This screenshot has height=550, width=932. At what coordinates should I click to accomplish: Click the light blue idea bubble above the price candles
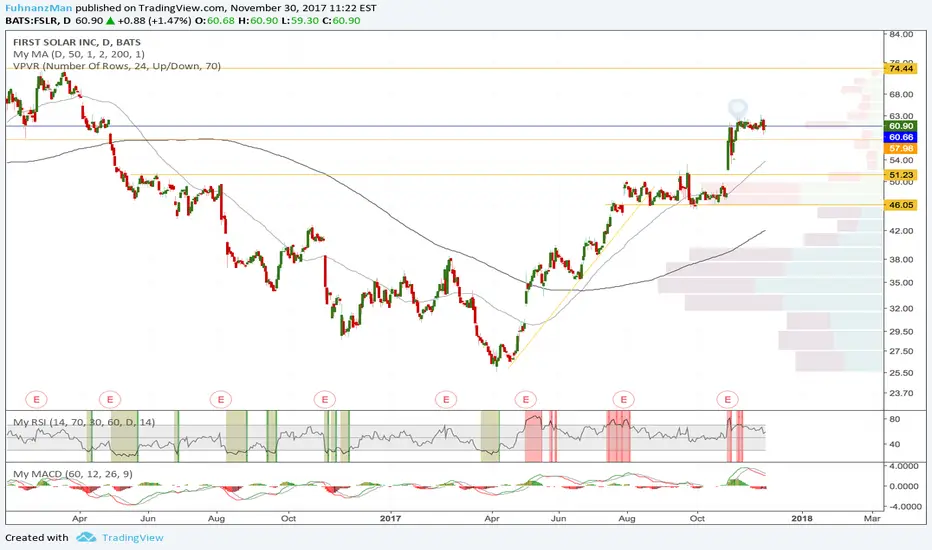738,109
